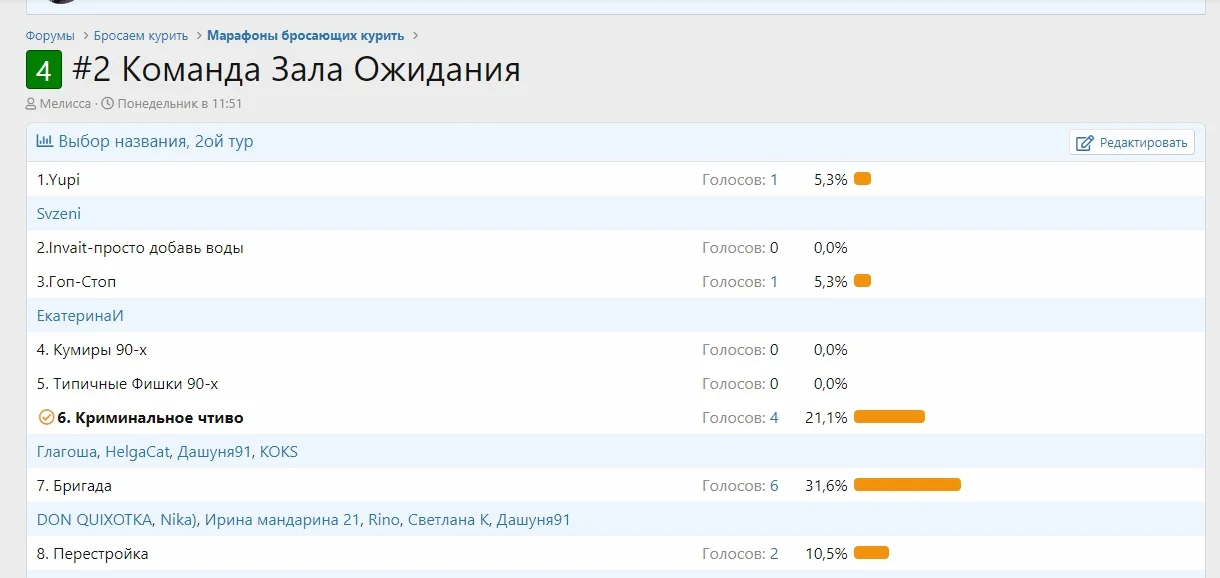
Task: Click the chevron after Марафоны бросающих курить
Action: click(415, 36)
